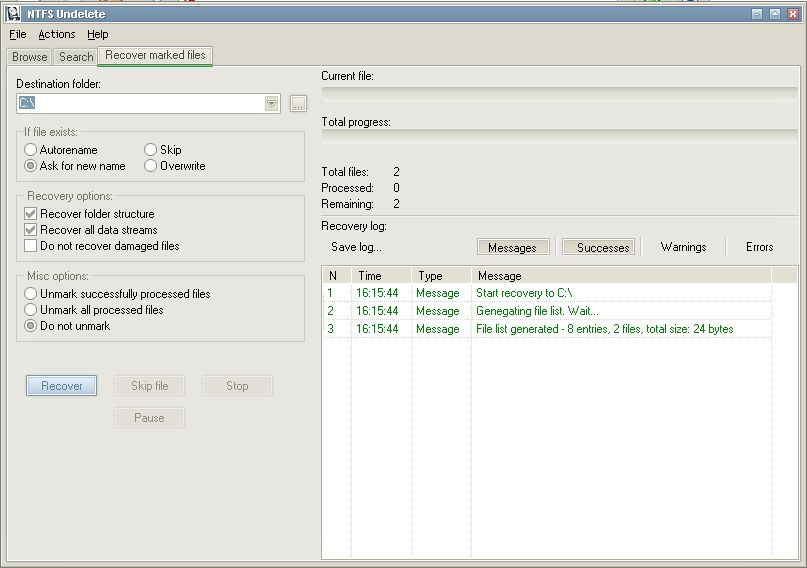Choose Overwrite if file exists

click(174, 166)
